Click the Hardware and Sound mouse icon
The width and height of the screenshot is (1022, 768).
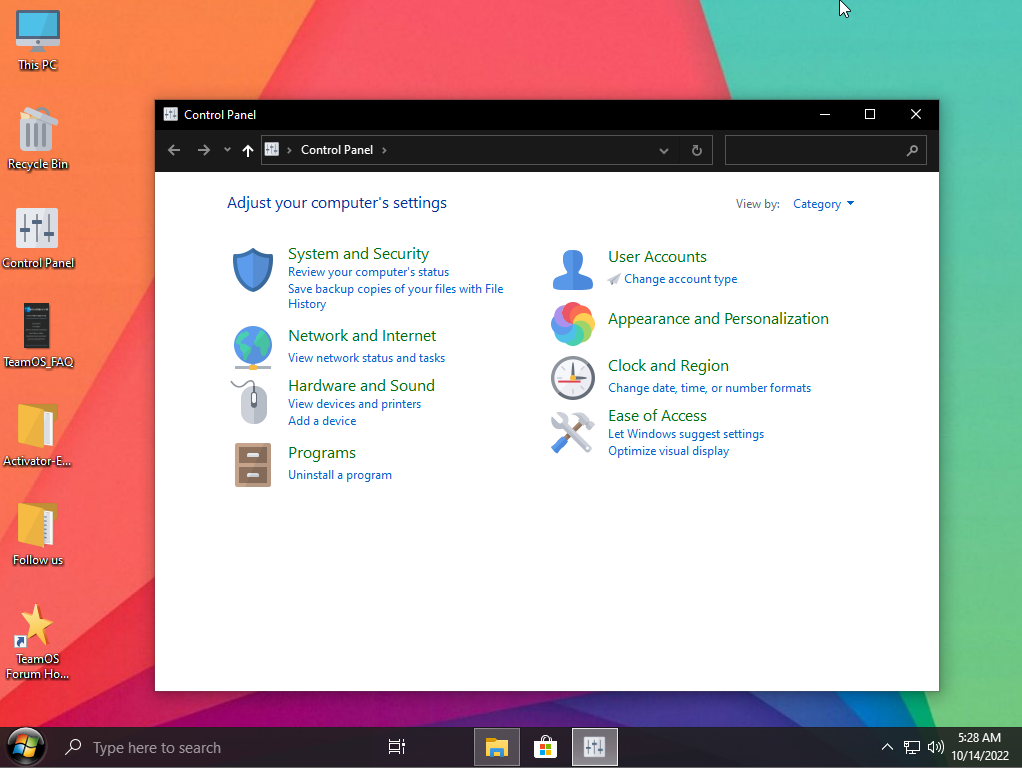pyautogui.click(x=253, y=402)
